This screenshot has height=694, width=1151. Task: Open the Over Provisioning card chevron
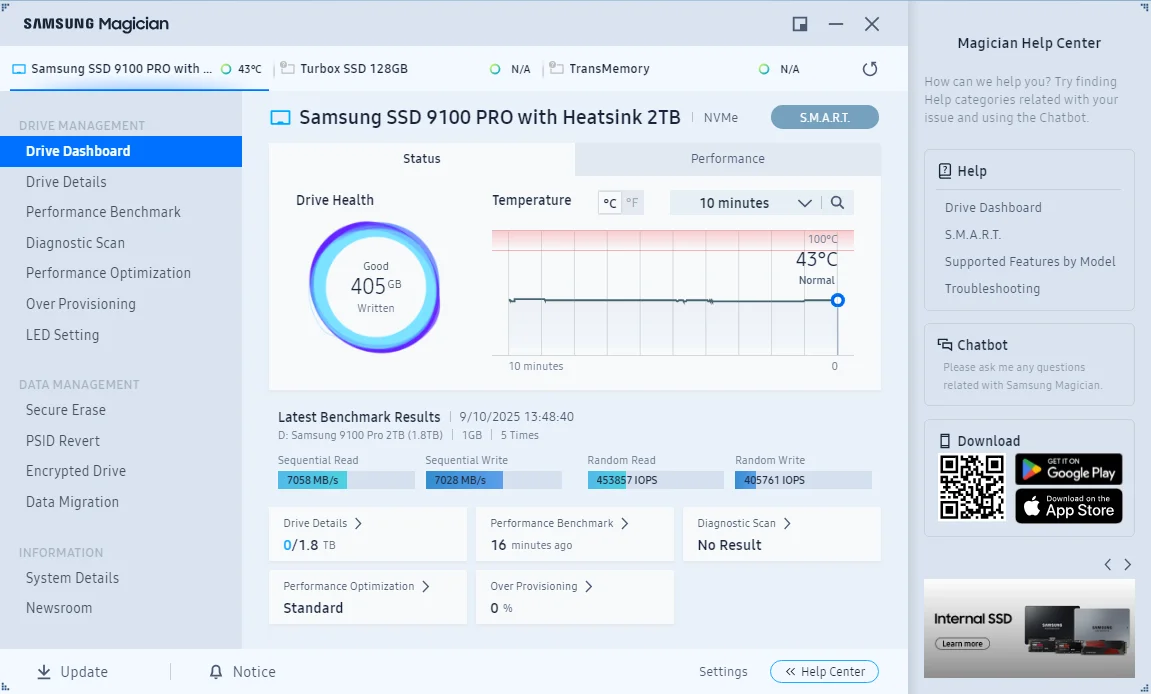[589, 587]
